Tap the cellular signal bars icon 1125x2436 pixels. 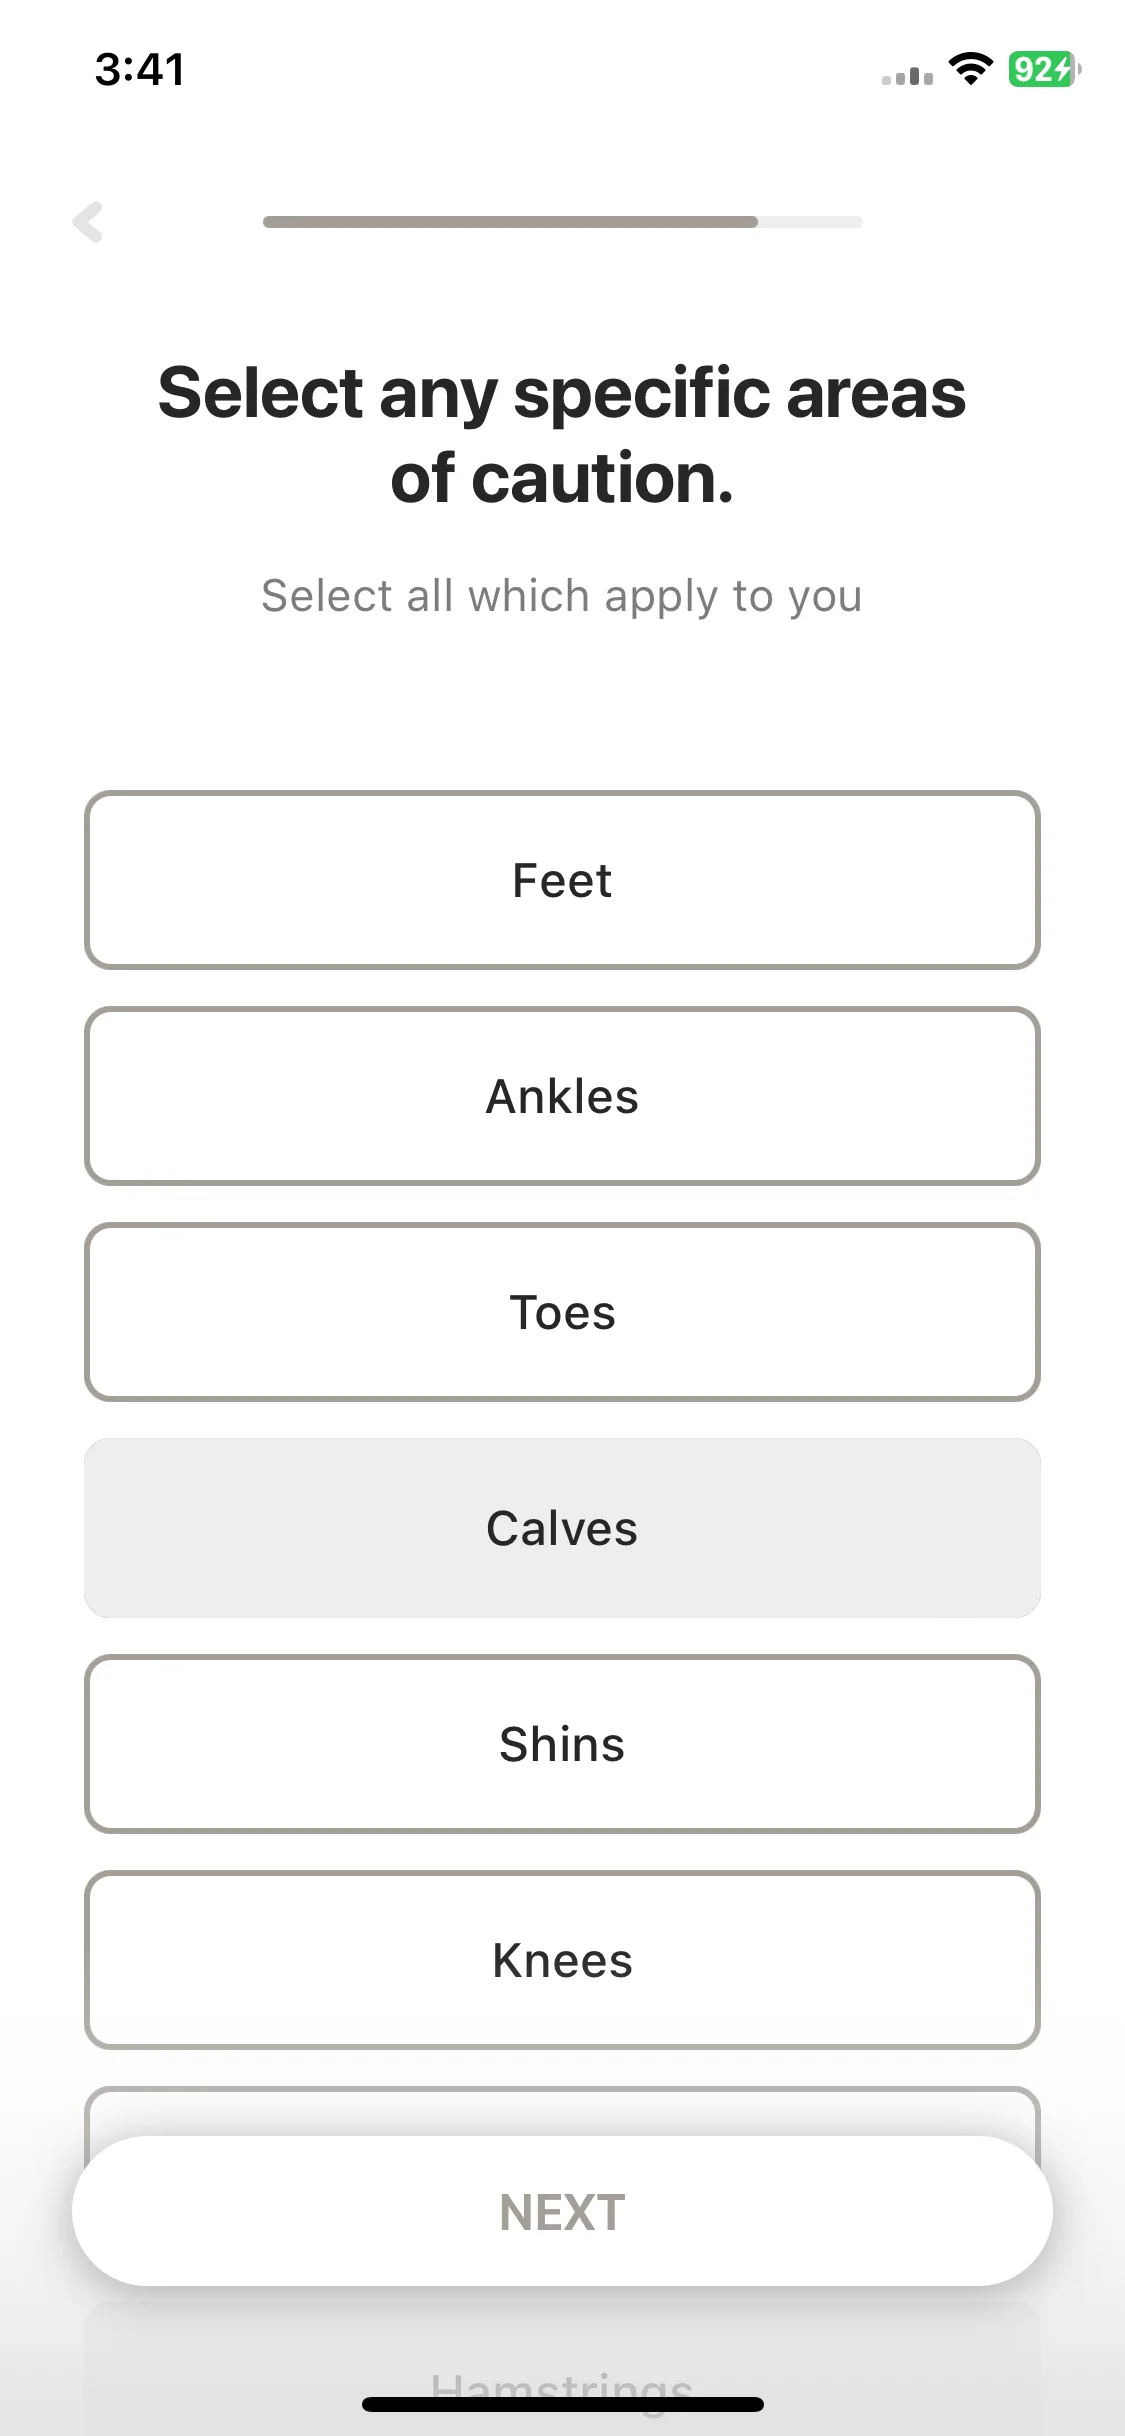coord(907,76)
